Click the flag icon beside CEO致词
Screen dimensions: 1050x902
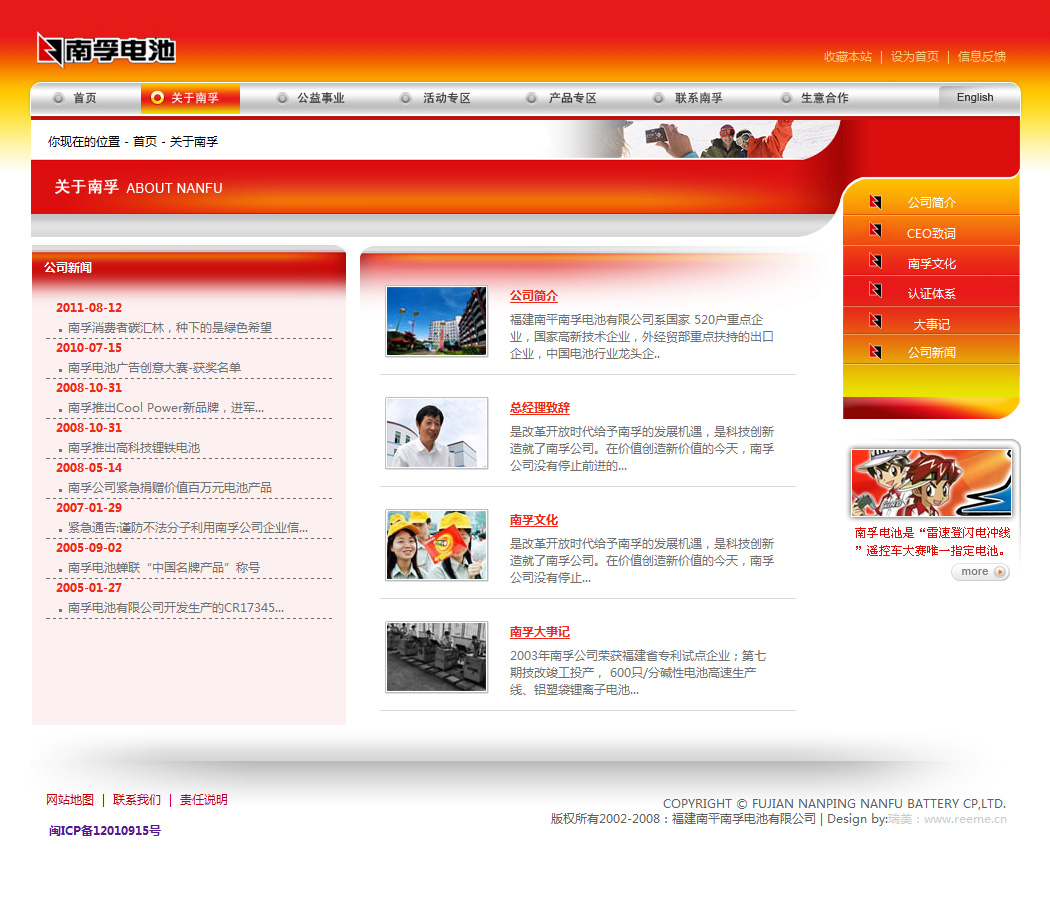pos(875,230)
